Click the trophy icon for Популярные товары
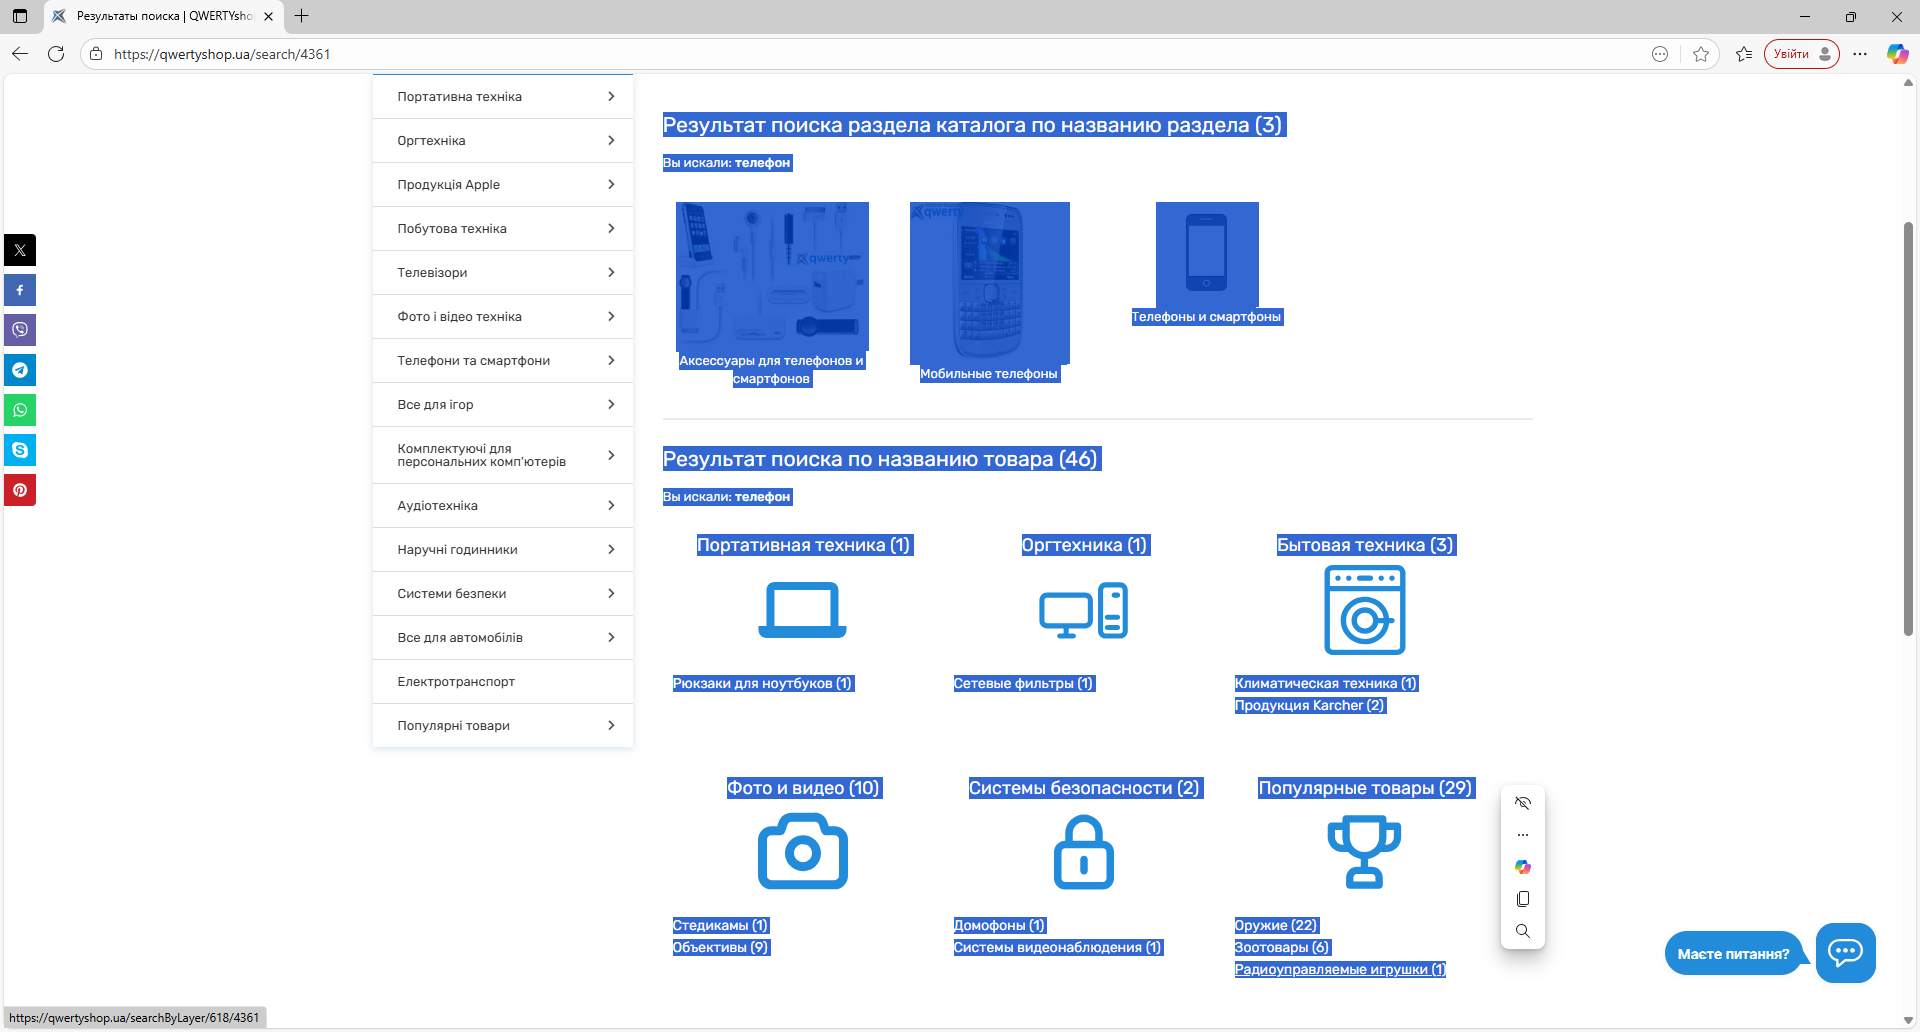Viewport: 1920px width, 1032px height. (x=1364, y=852)
